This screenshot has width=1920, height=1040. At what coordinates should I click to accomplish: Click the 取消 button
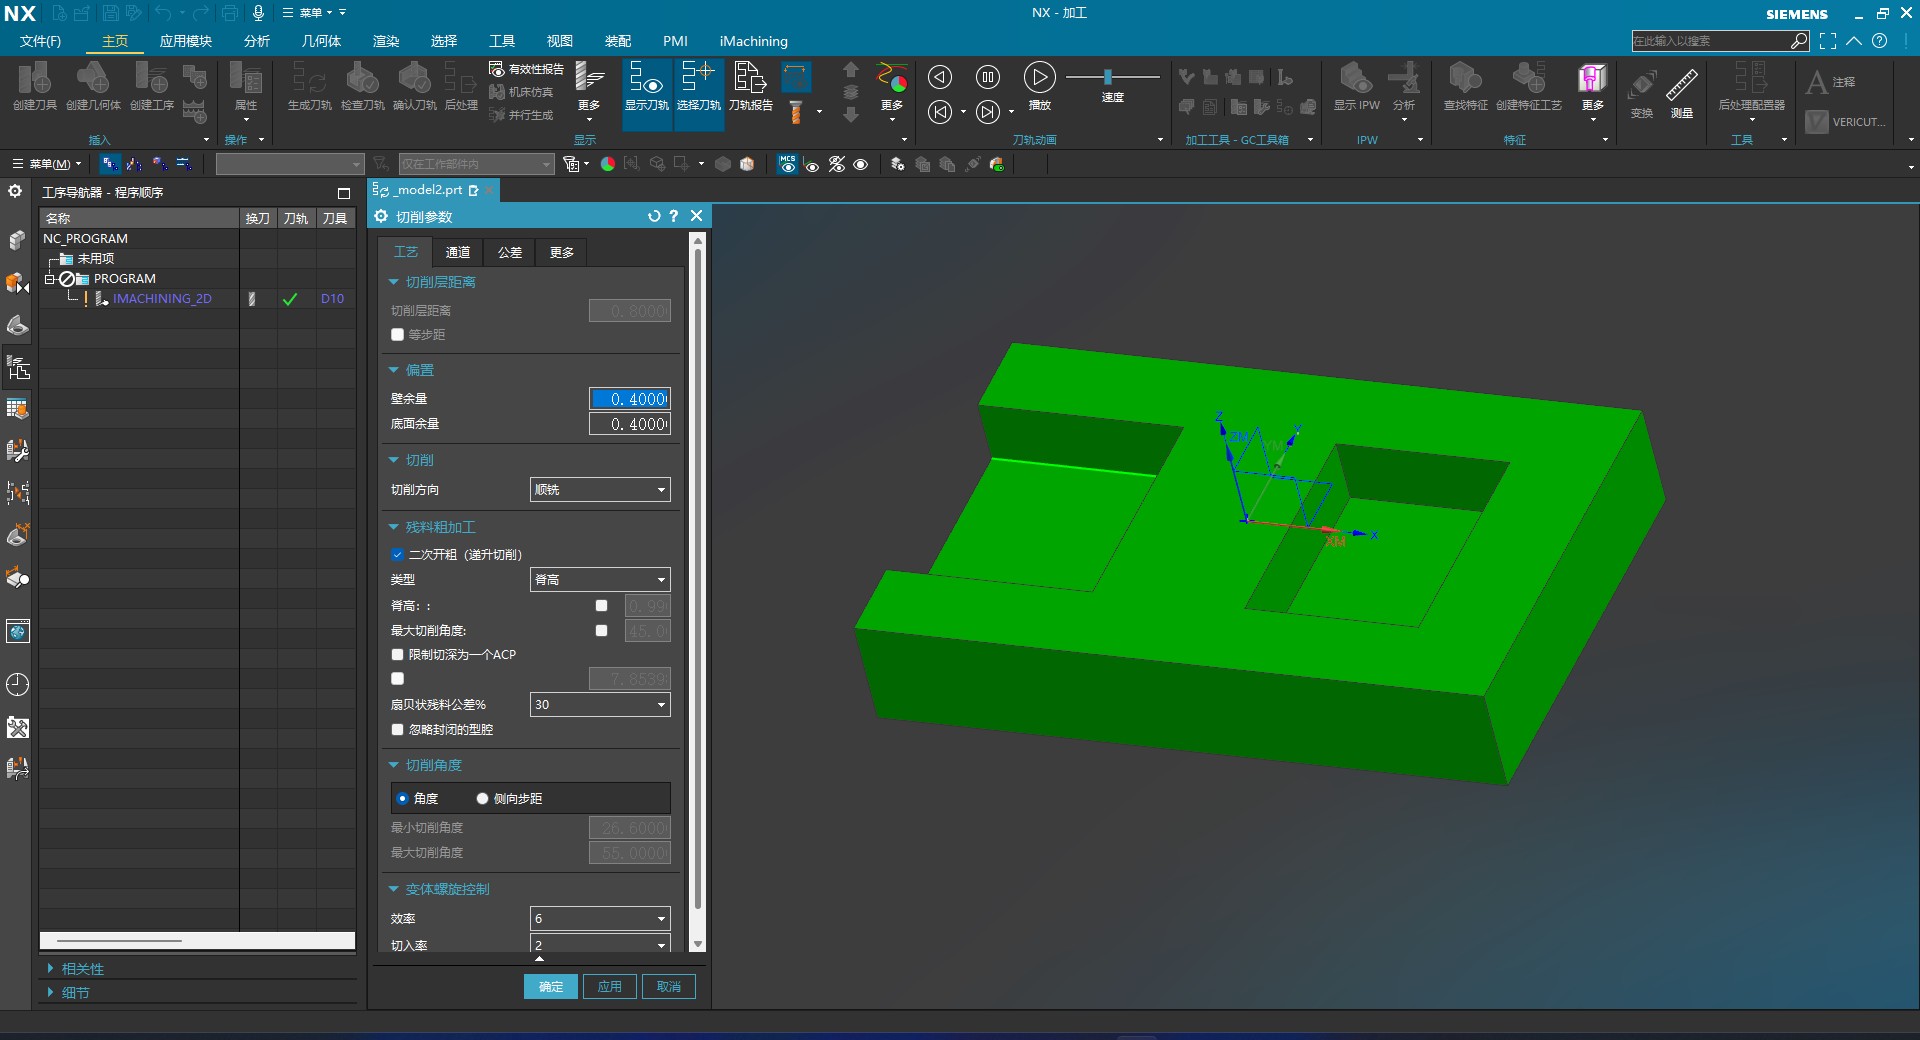(669, 986)
